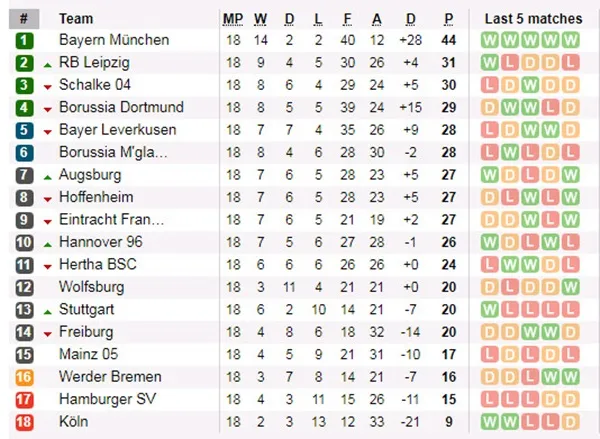
Task: Open the Borussia Dortmund team link
Action: 121,107
